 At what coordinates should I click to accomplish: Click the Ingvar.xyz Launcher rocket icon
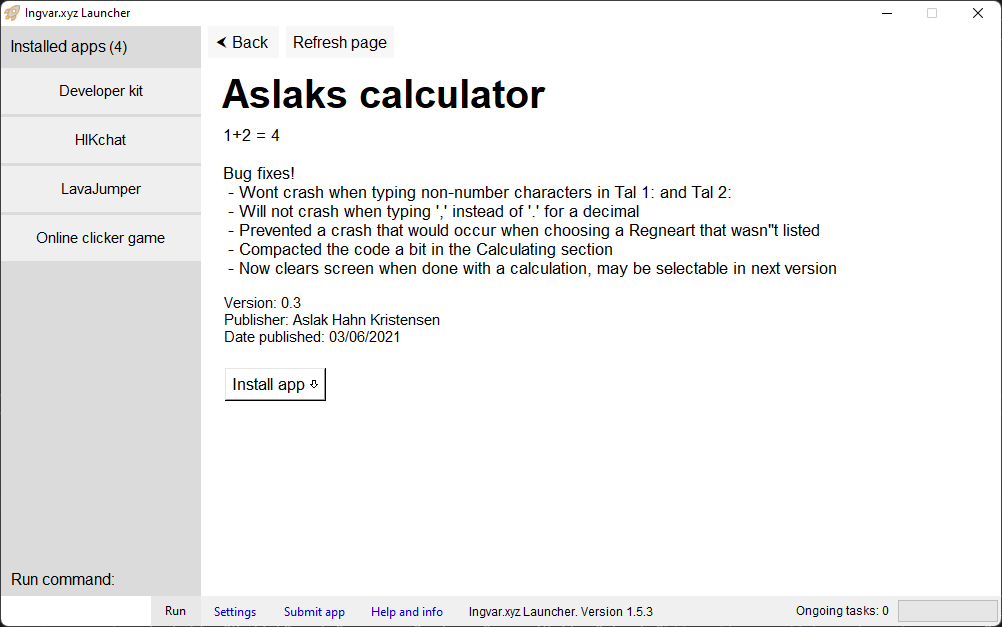[x=12, y=13]
